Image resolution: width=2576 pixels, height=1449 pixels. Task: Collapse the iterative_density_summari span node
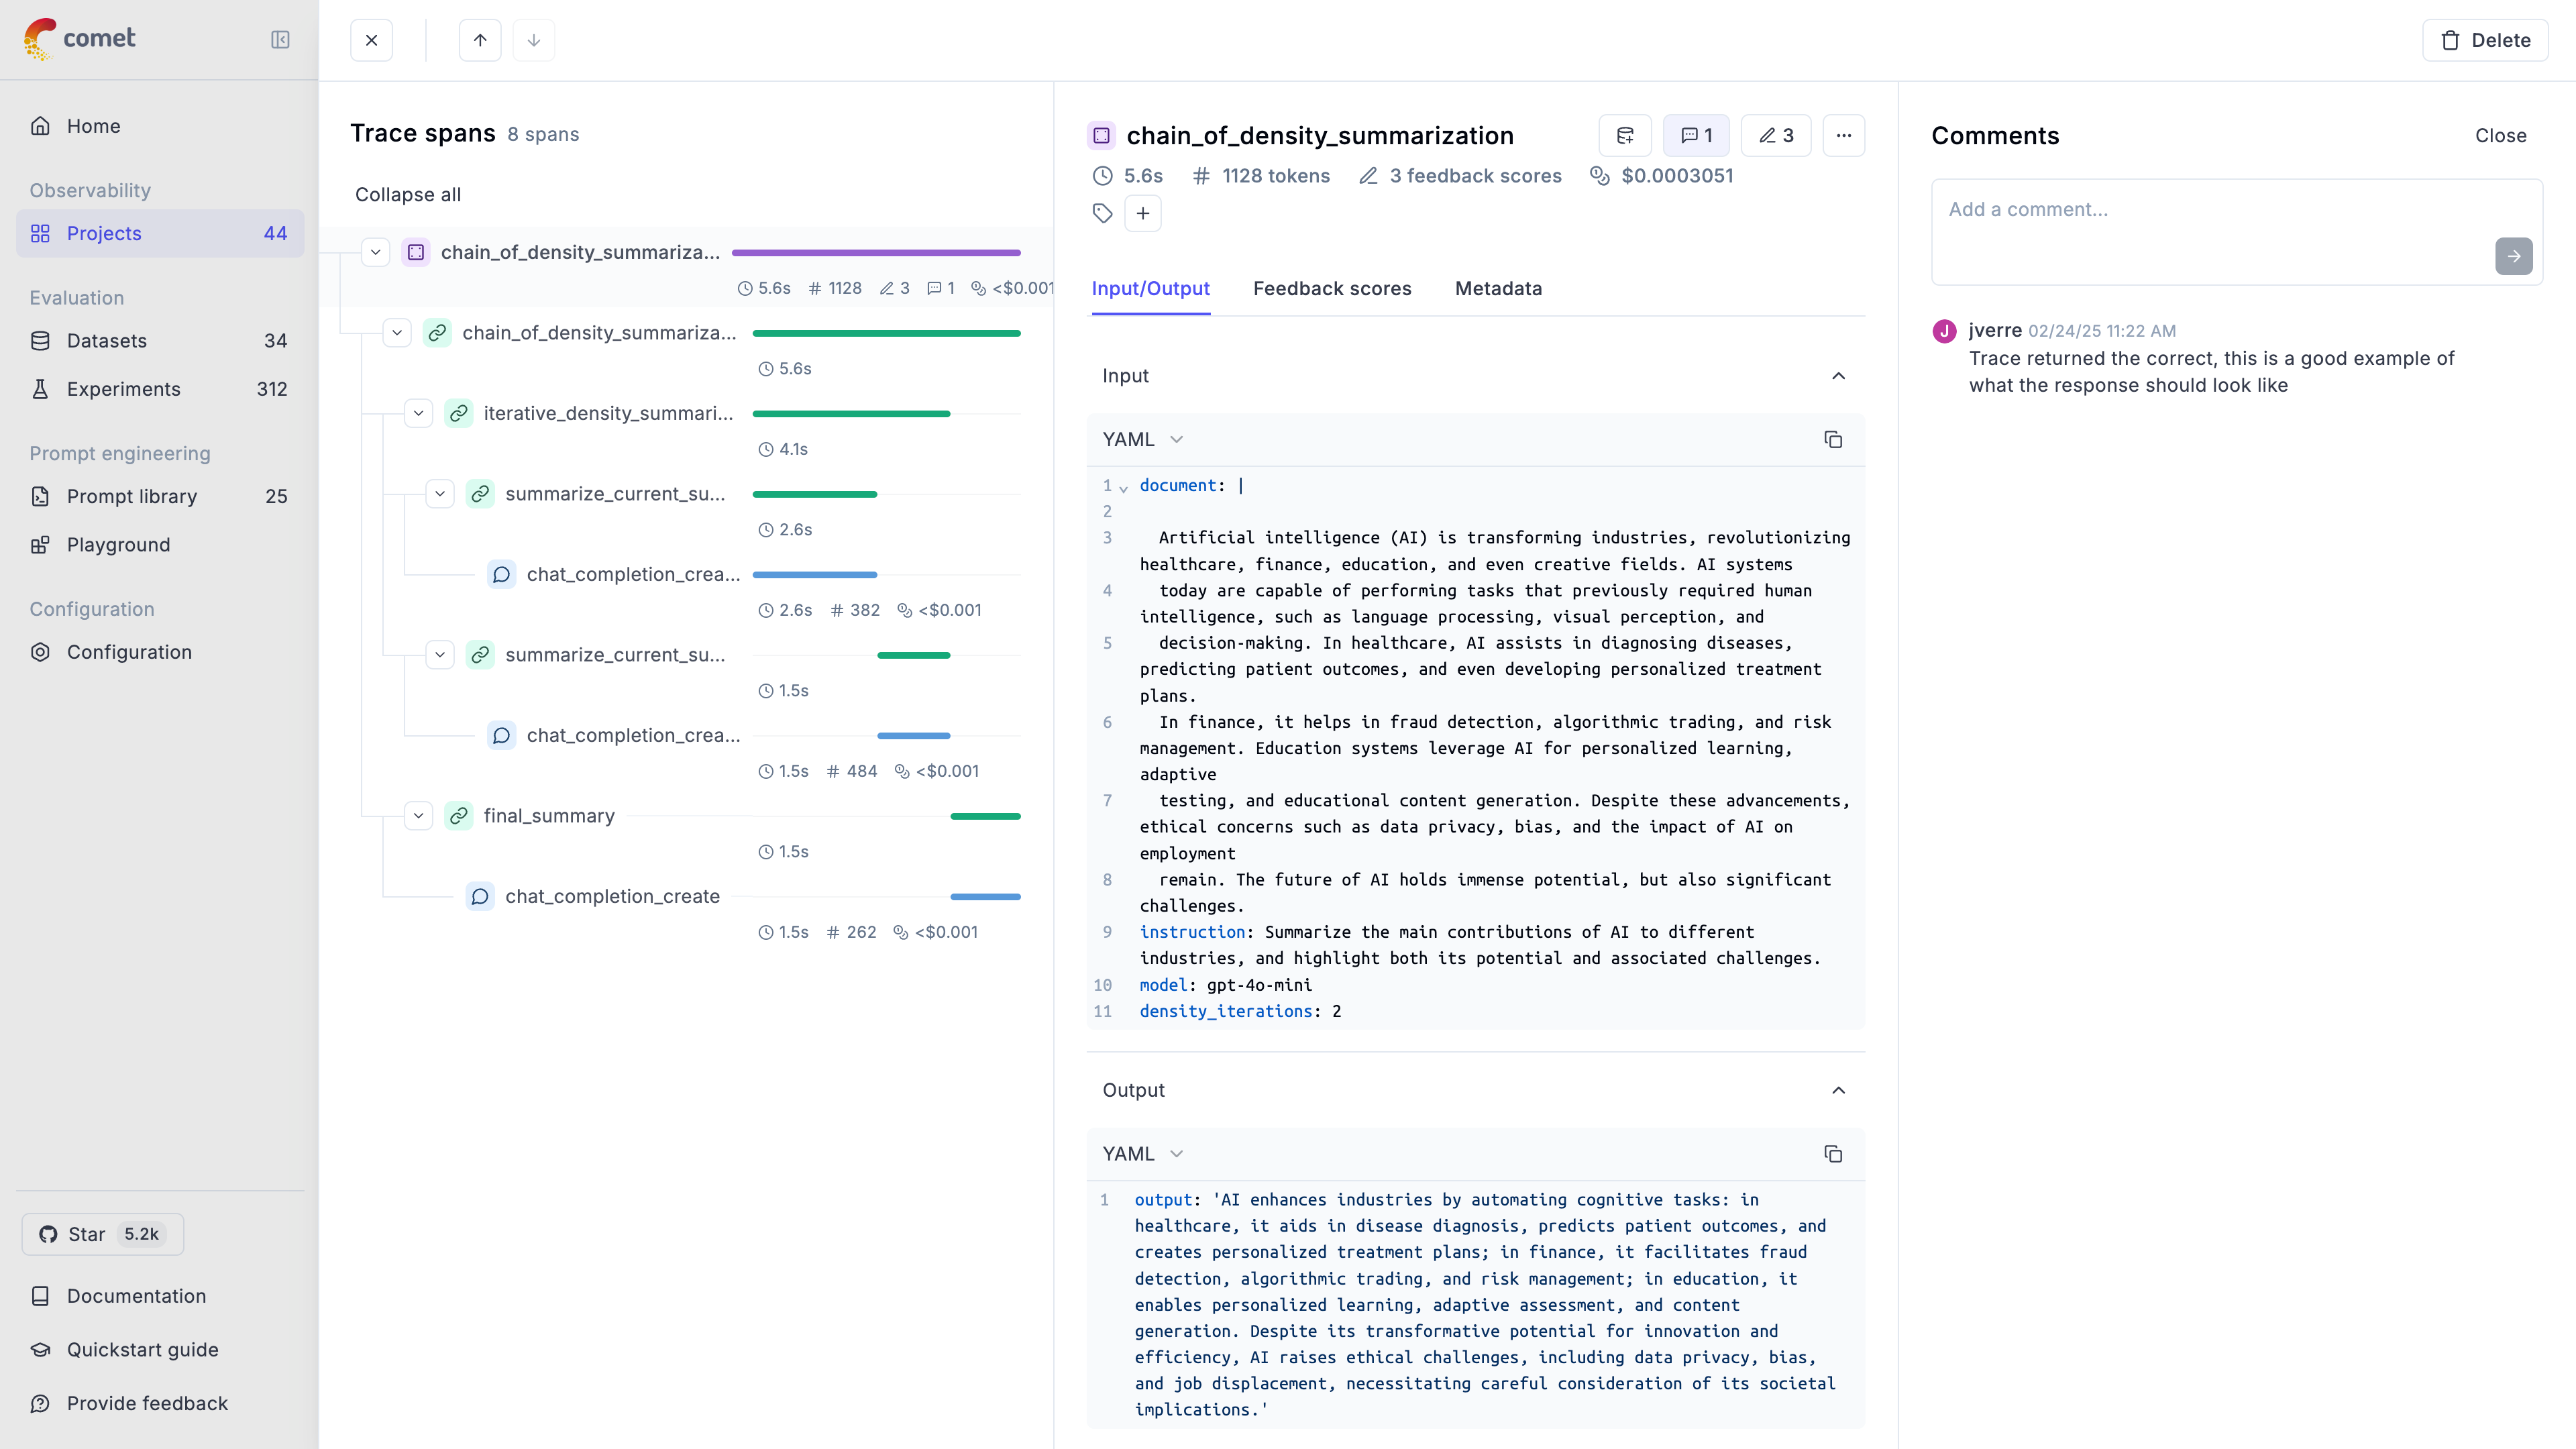(419, 413)
